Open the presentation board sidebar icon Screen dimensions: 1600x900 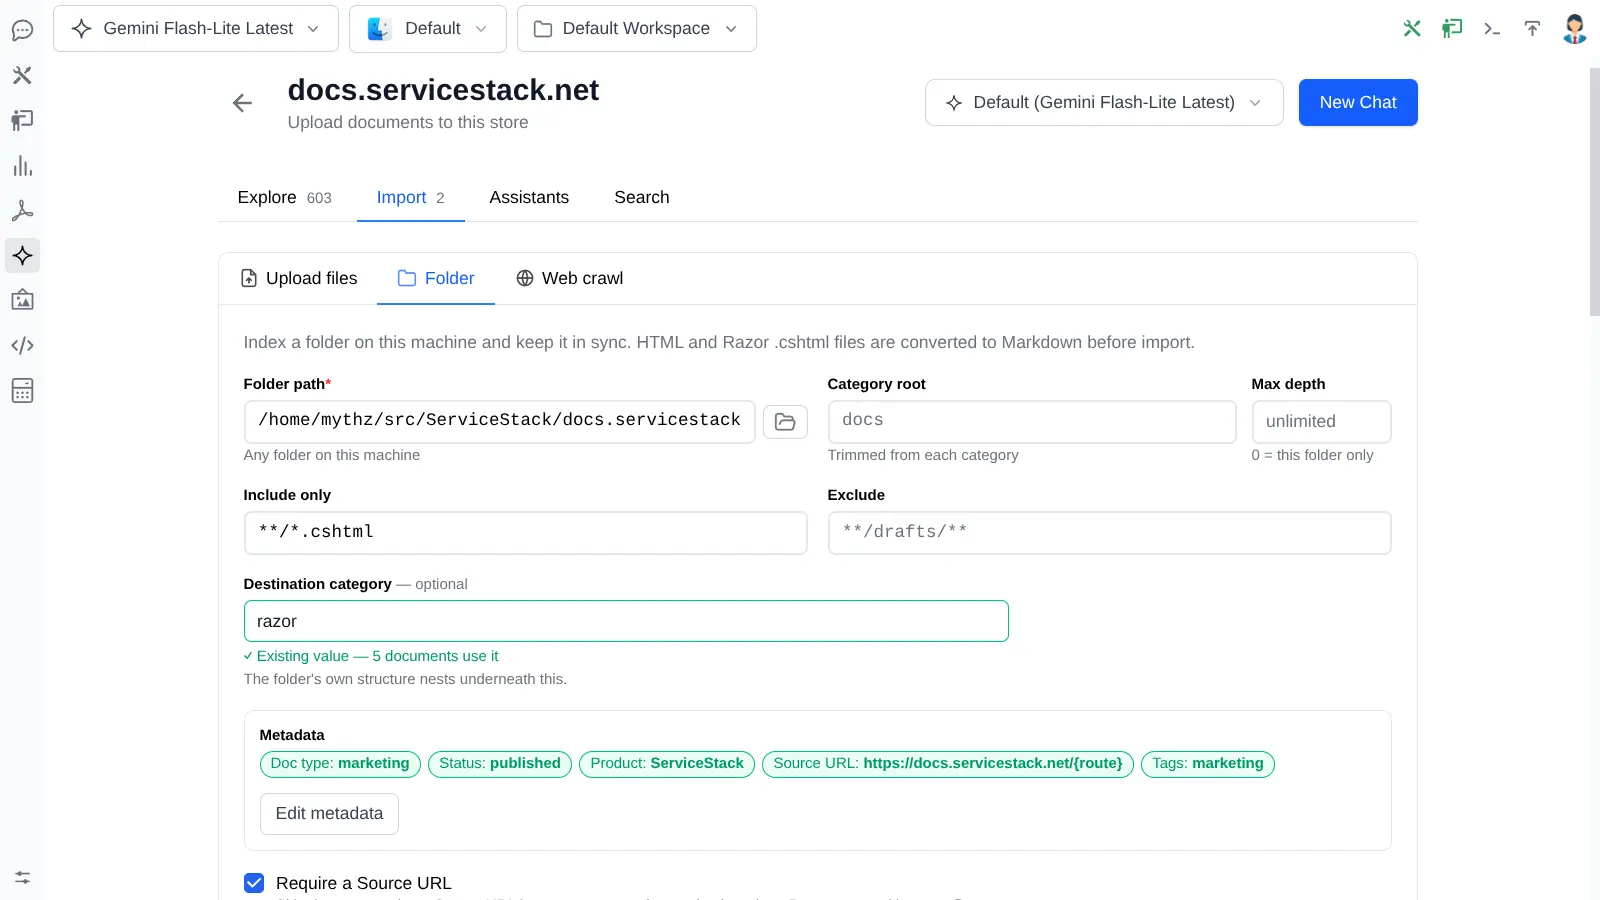pyautogui.click(x=22, y=120)
